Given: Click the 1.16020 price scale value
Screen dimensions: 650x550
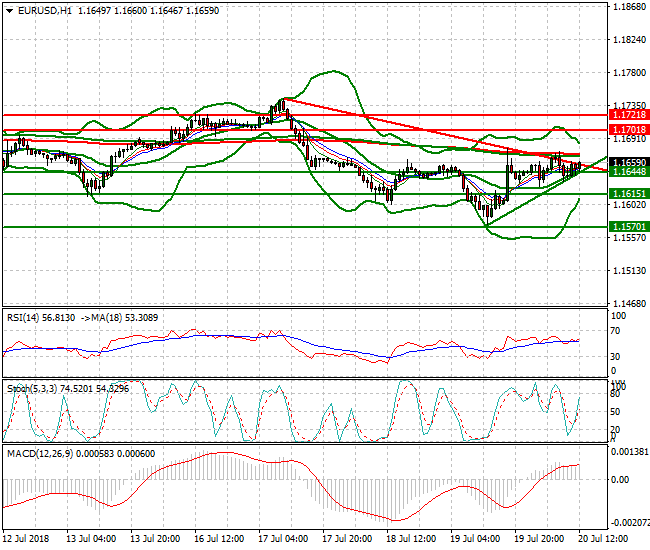Looking at the screenshot, I should pos(630,205).
